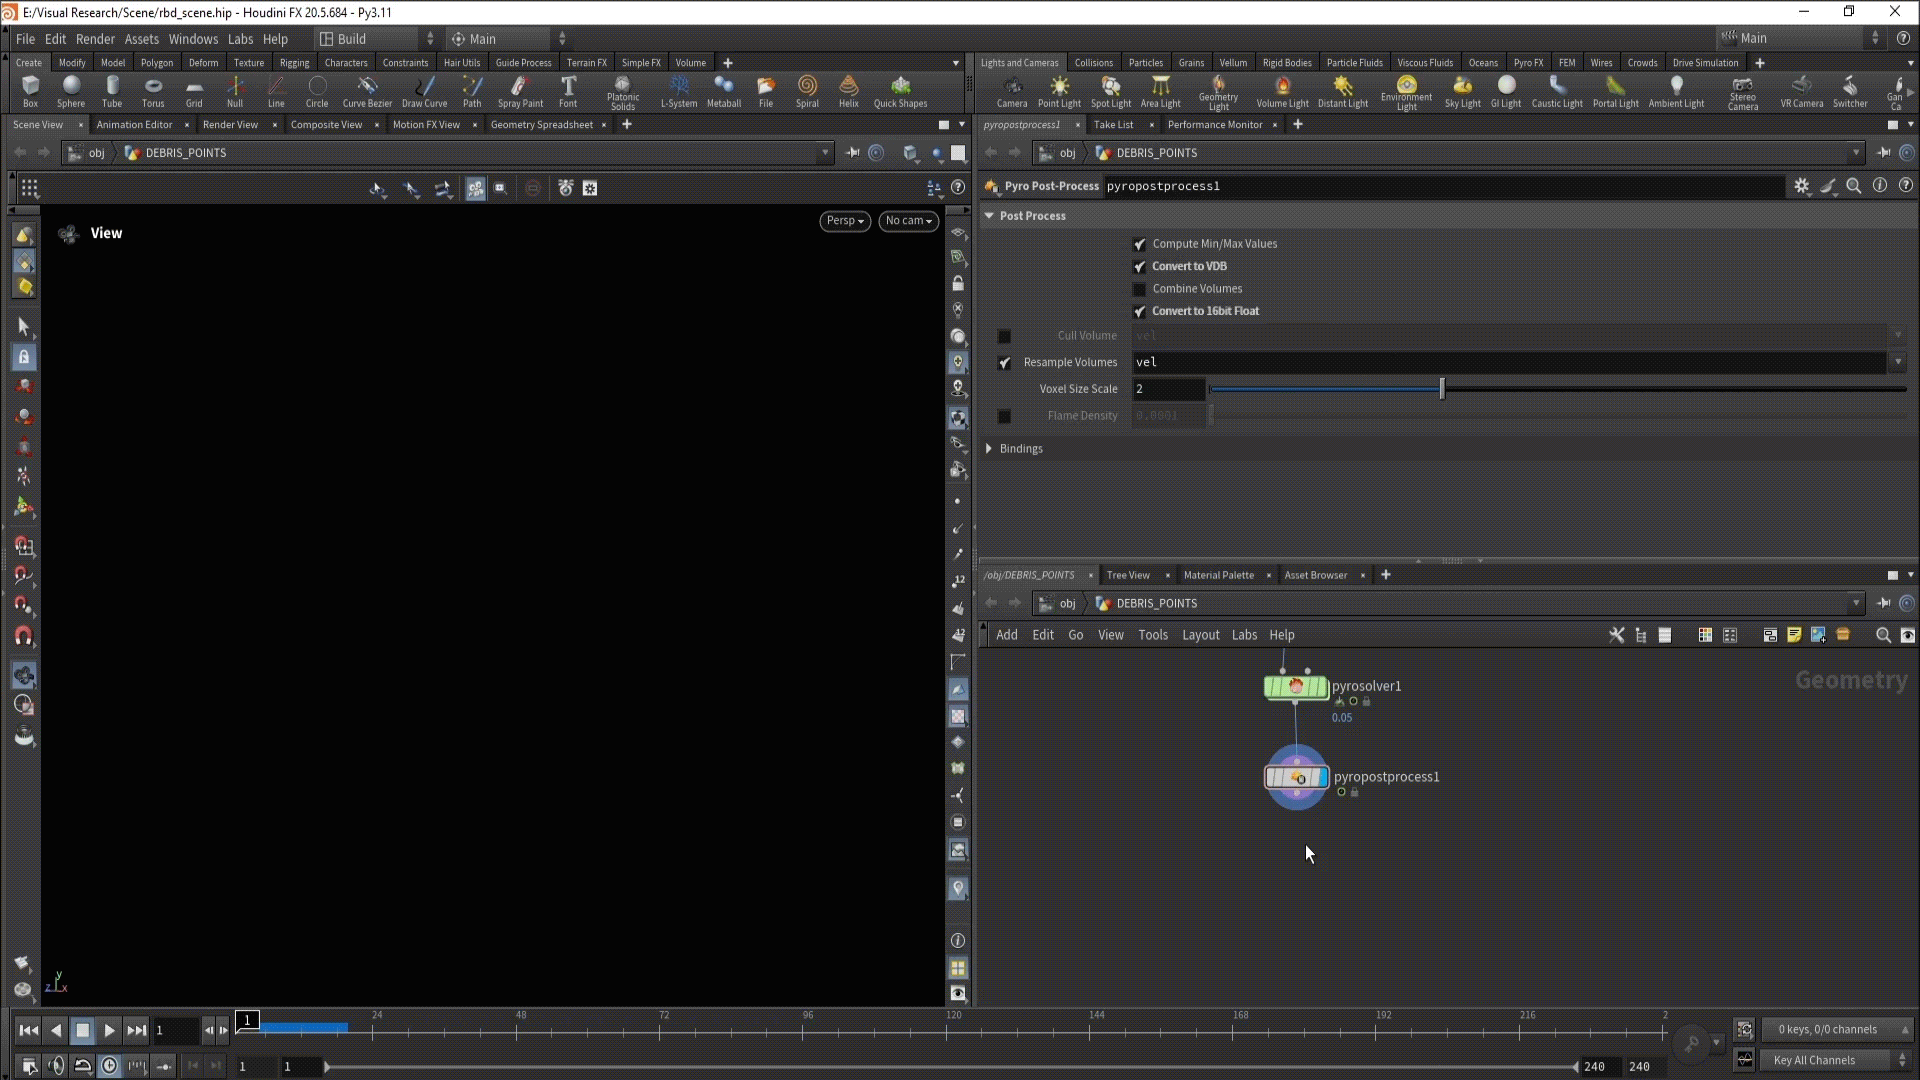Image resolution: width=1920 pixels, height=1080 pixels.
Task: Click the Torus shelf tool
Action: [x=153, y=90]
